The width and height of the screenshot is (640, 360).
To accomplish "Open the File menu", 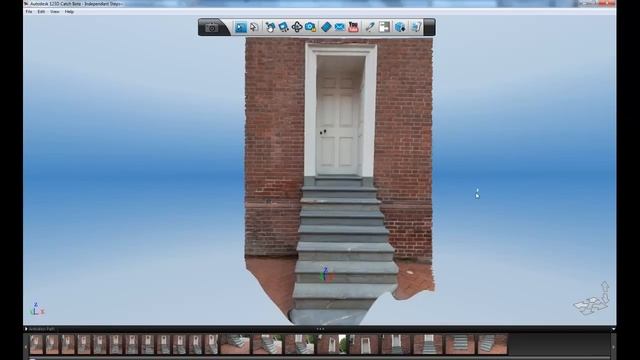I will 29,12.
